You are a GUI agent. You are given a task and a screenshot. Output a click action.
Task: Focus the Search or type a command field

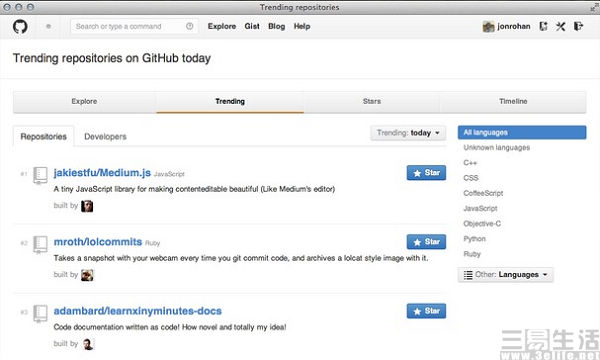(134, 26)
